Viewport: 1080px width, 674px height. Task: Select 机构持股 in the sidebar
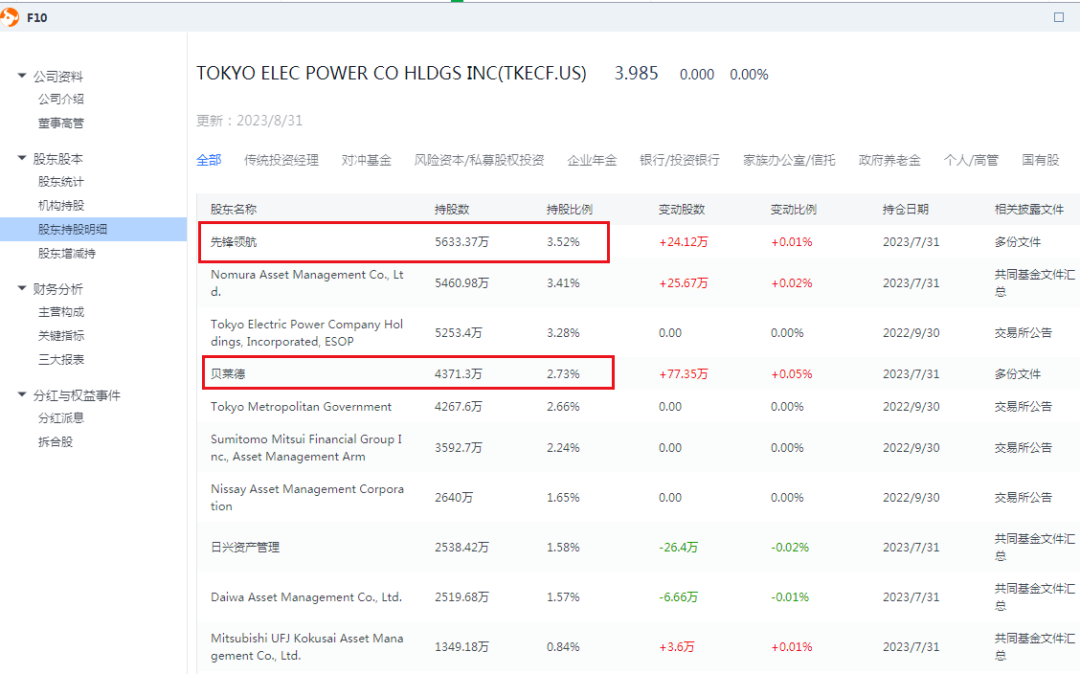pos(61,205)
